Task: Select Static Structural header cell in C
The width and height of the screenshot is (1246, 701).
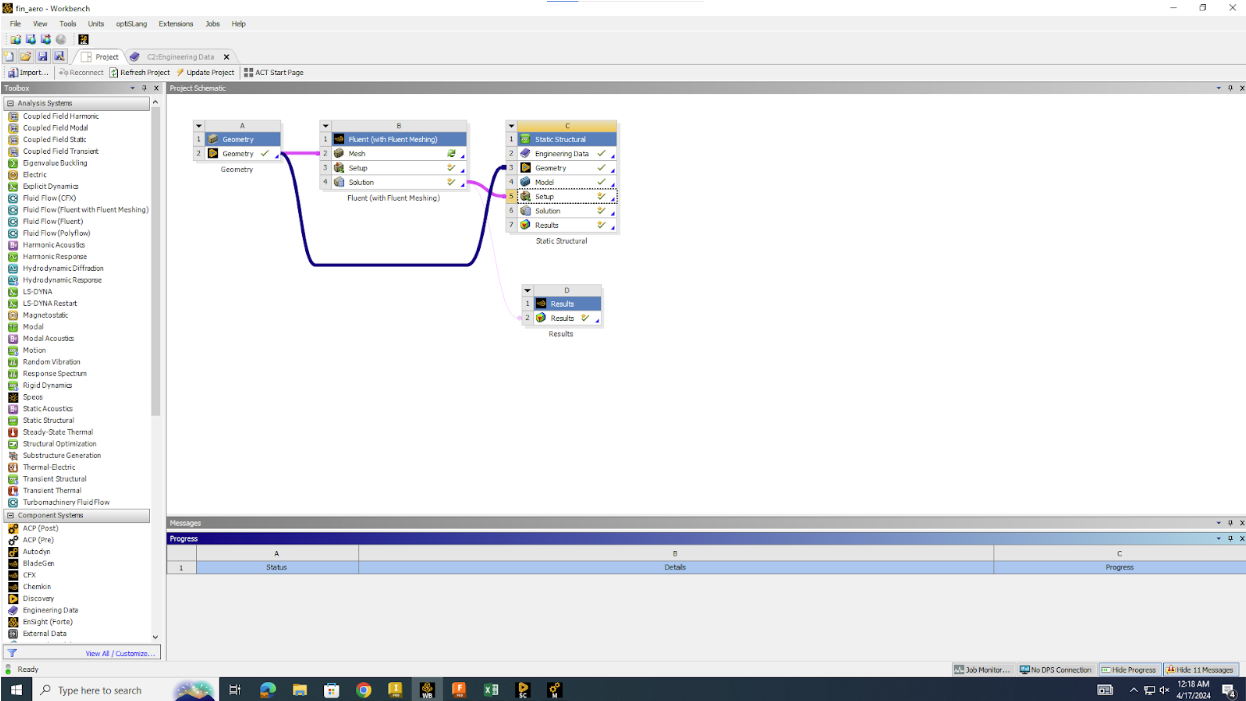Action: [567, 139]
